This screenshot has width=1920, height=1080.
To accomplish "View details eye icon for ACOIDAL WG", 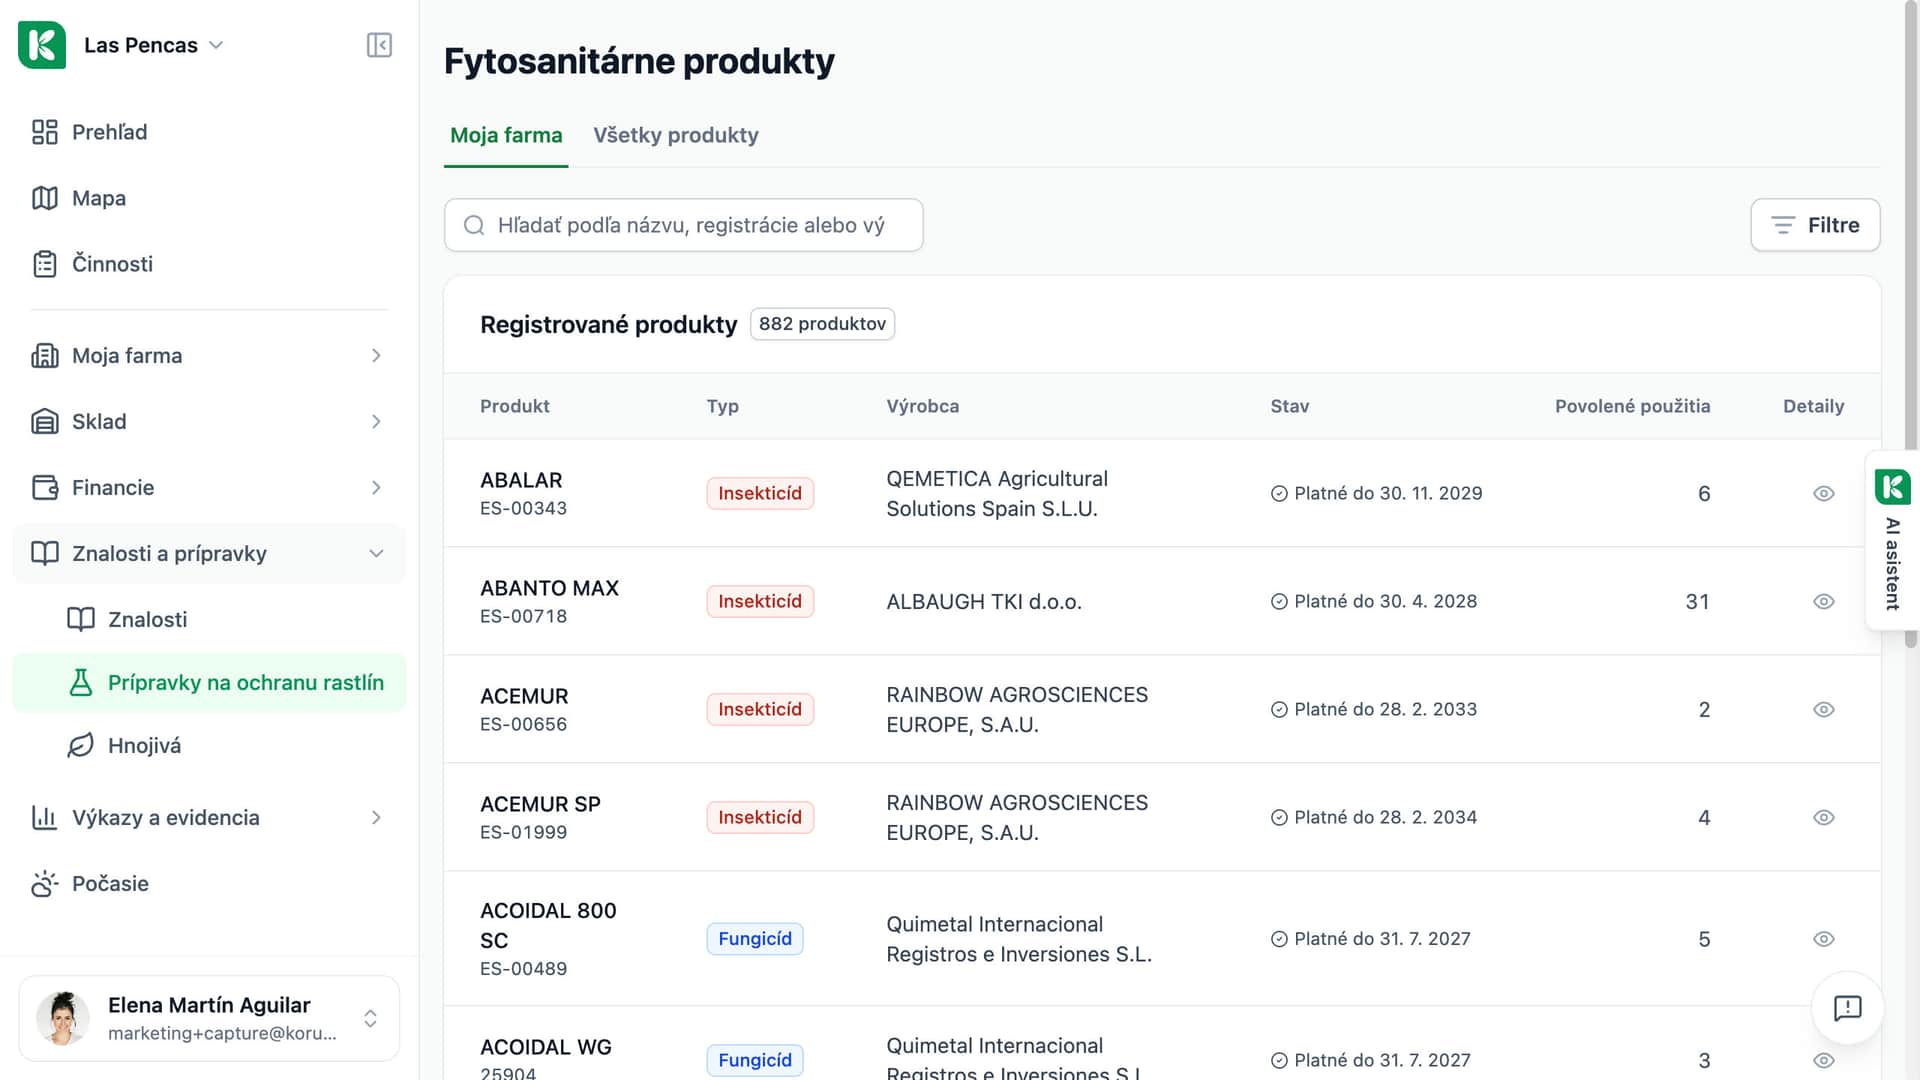I will point(1823,1061).
